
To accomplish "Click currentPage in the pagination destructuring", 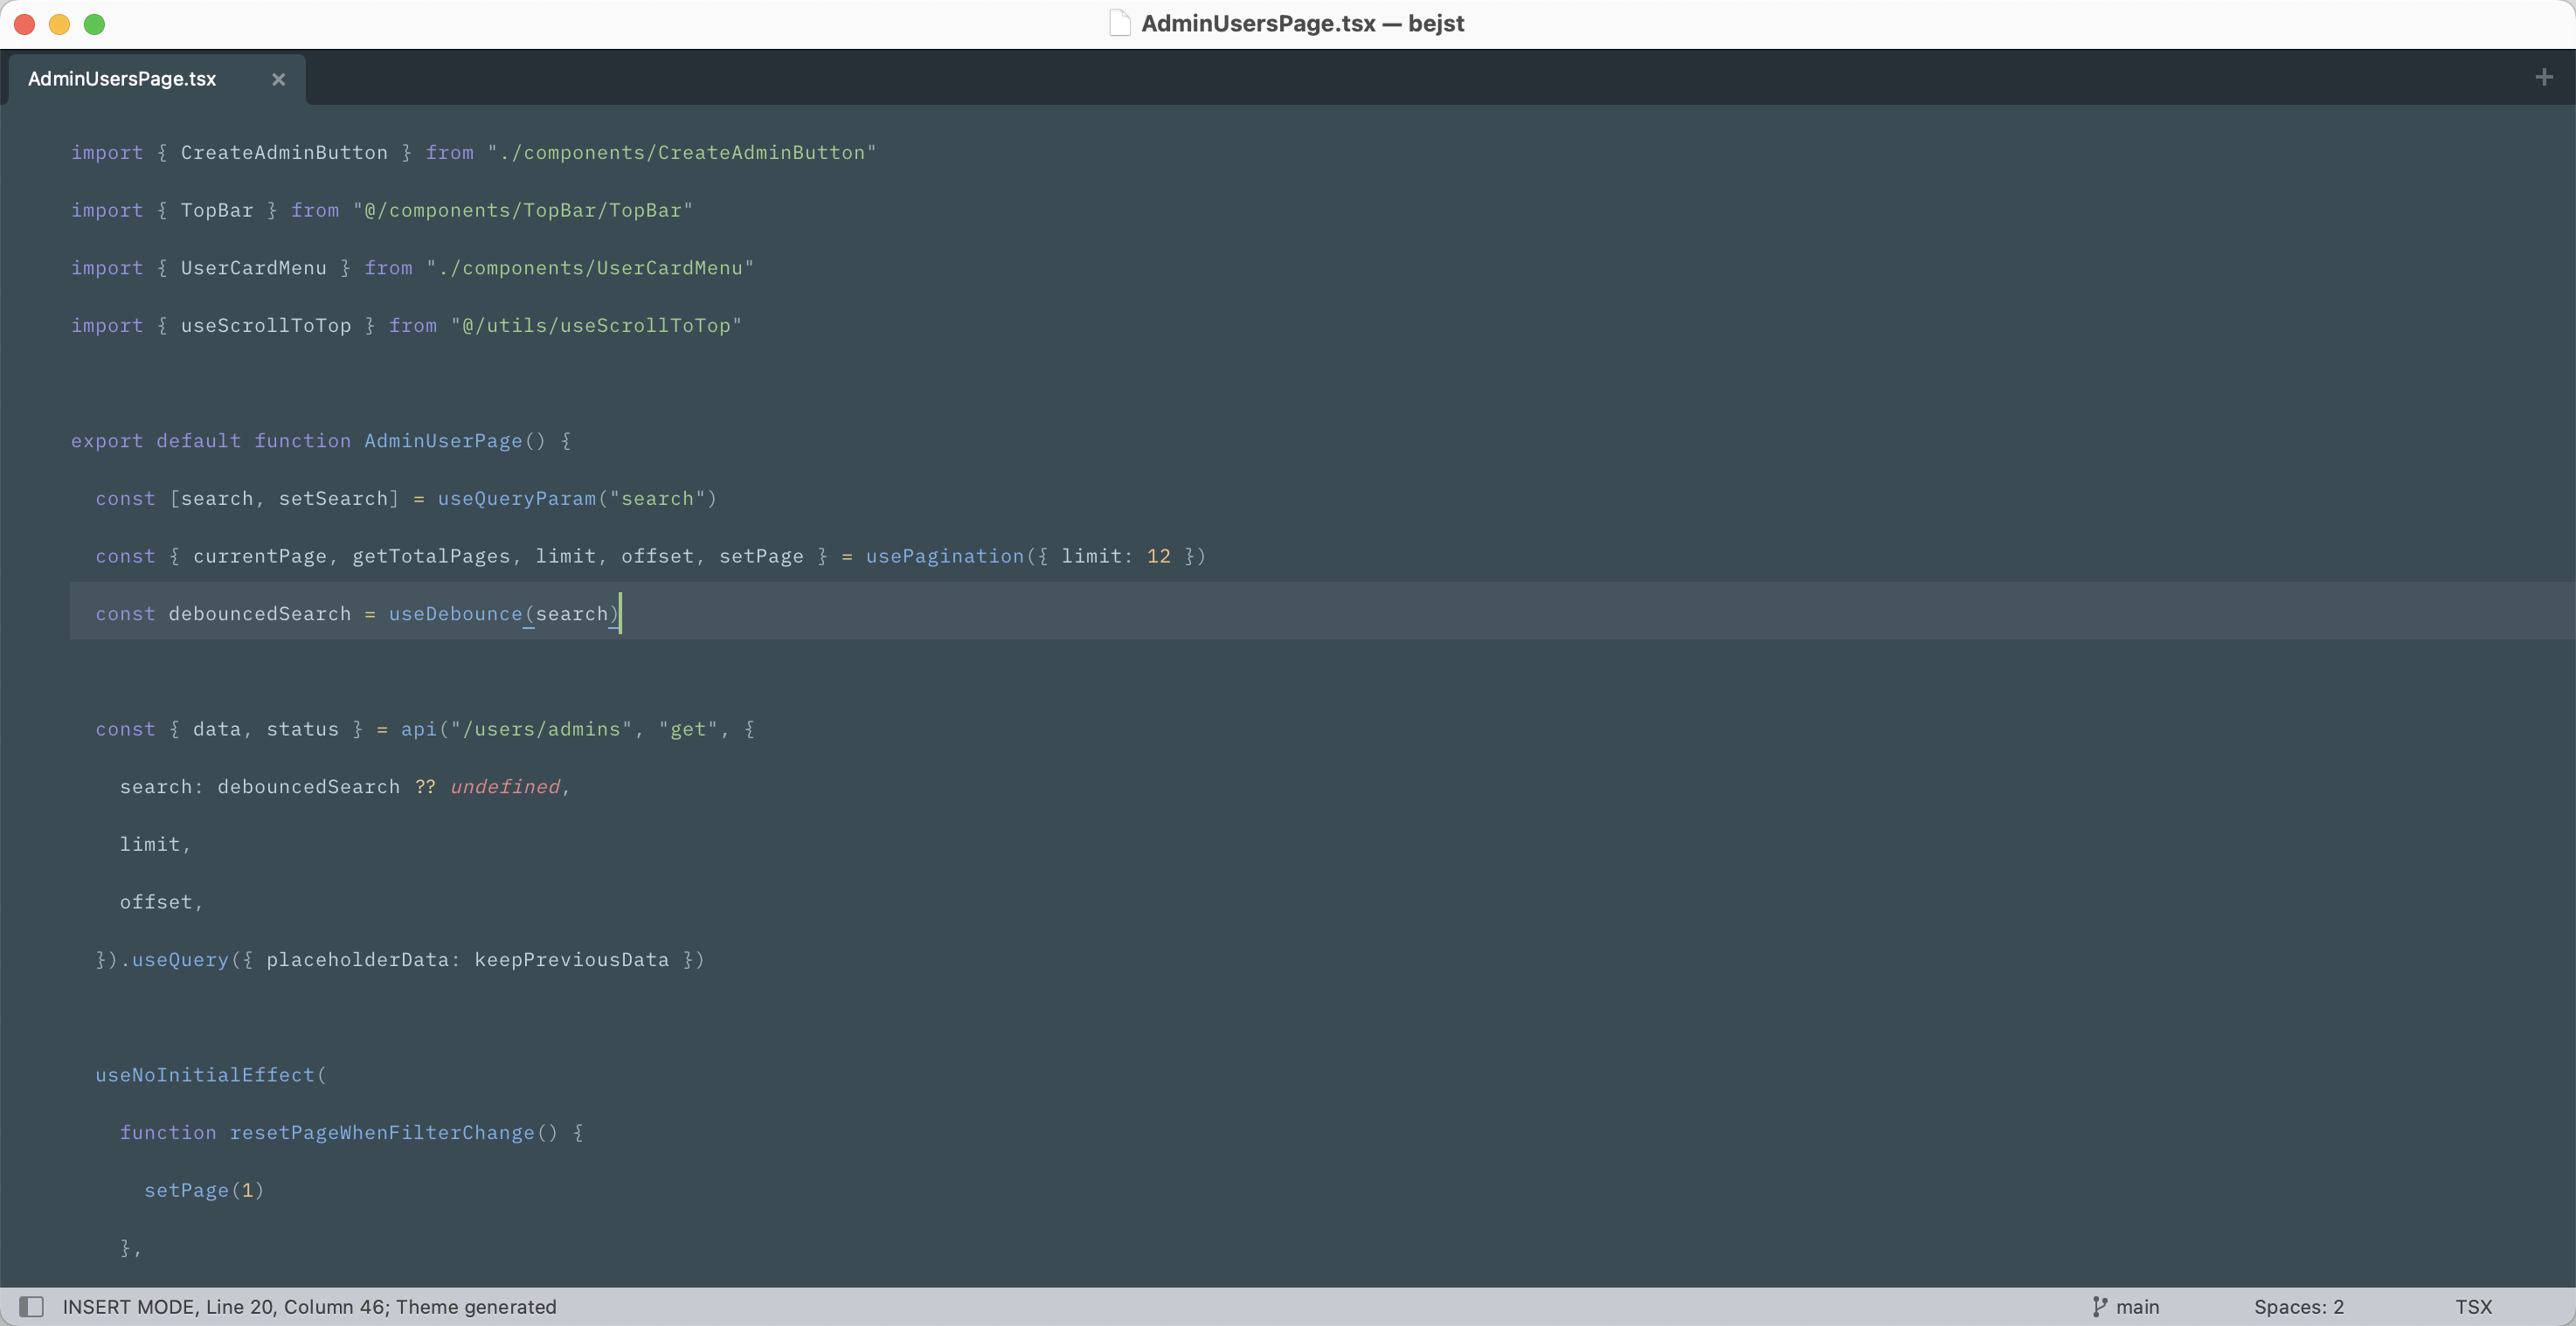I will [x=260, y=556].
